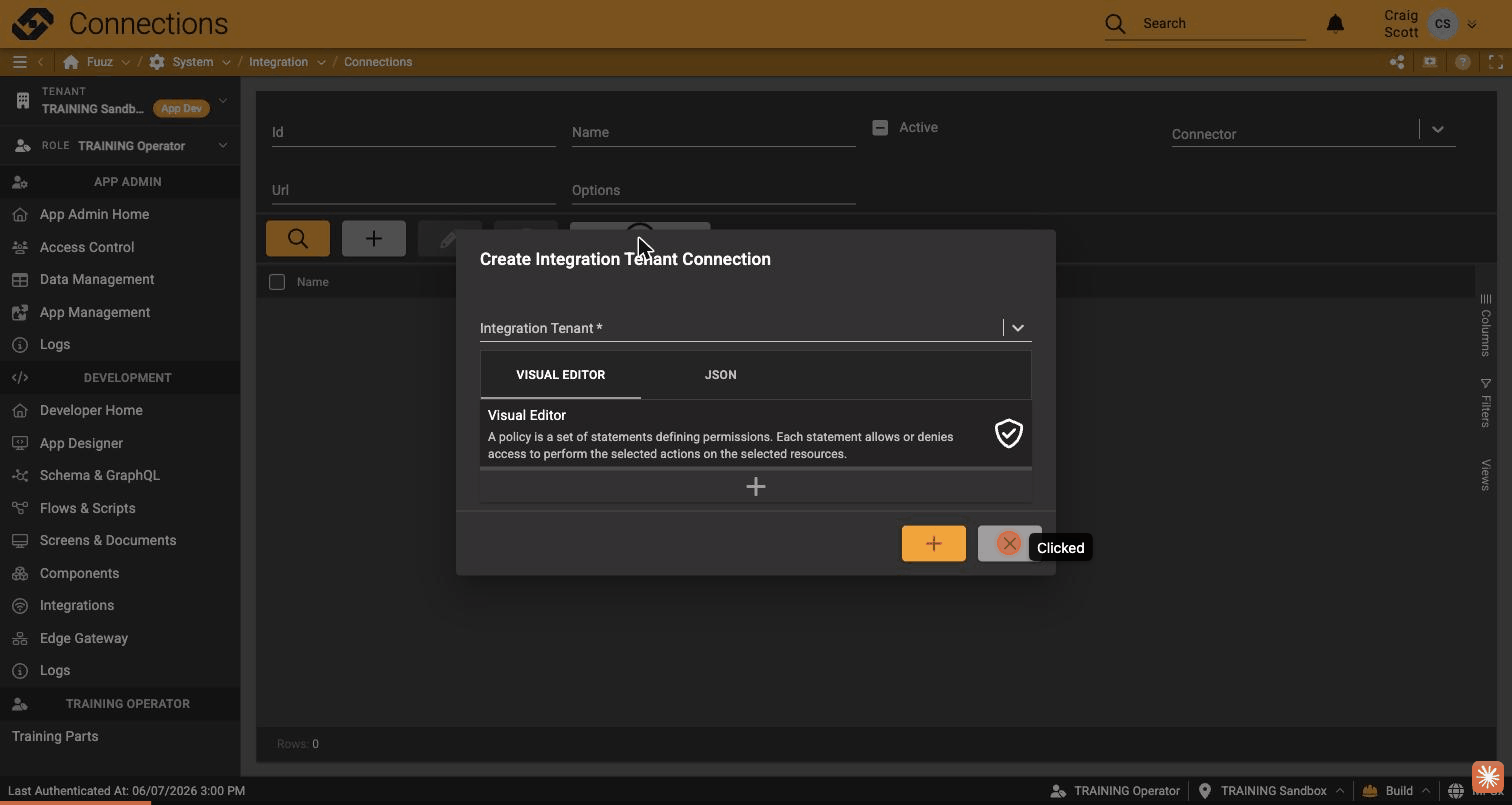Expand the Build chevron in status bar
Image resolution: width=1512 pixels, height=805 pixels.
click(x=1425, y=791)
